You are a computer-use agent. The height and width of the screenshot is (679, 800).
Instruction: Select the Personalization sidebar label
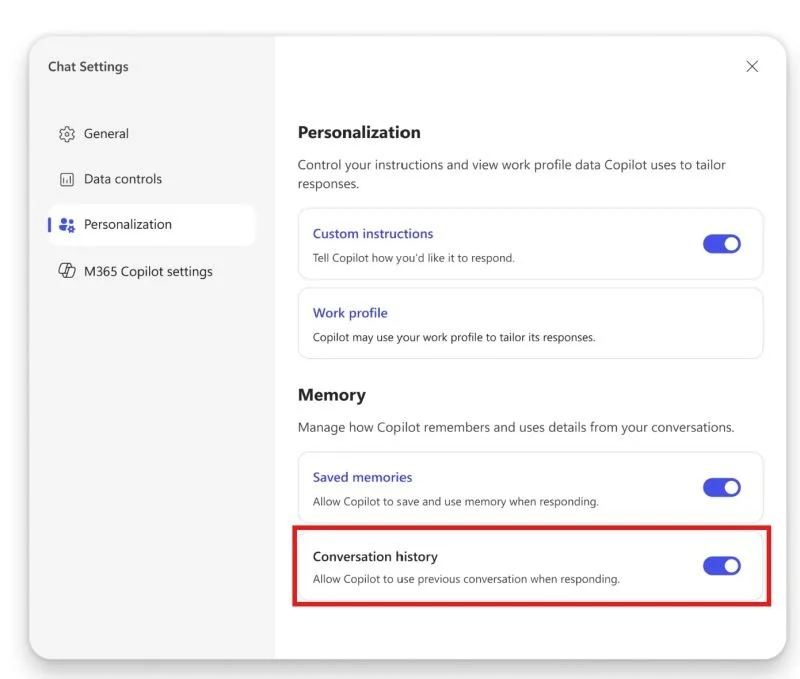[128, 225]
